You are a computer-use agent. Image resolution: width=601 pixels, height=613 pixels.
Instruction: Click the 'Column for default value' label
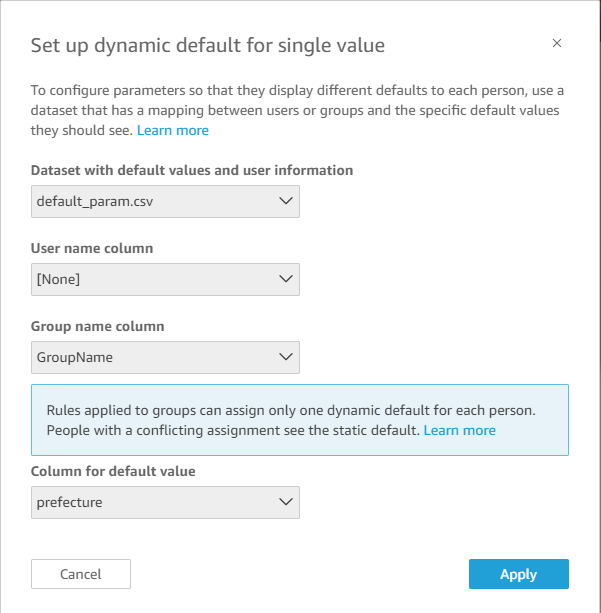tap(115, 471)
